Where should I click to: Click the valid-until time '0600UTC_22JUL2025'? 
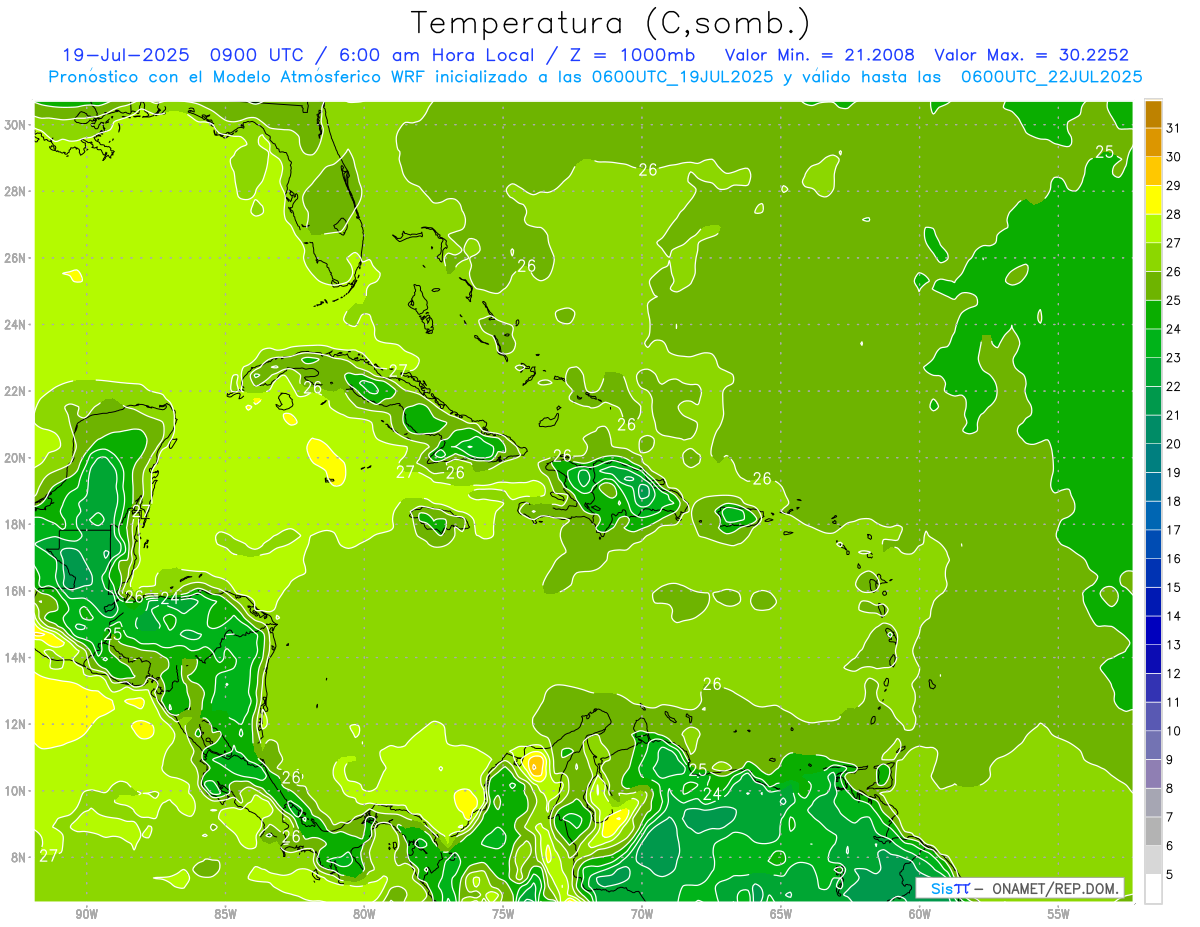pos(1052,77)
